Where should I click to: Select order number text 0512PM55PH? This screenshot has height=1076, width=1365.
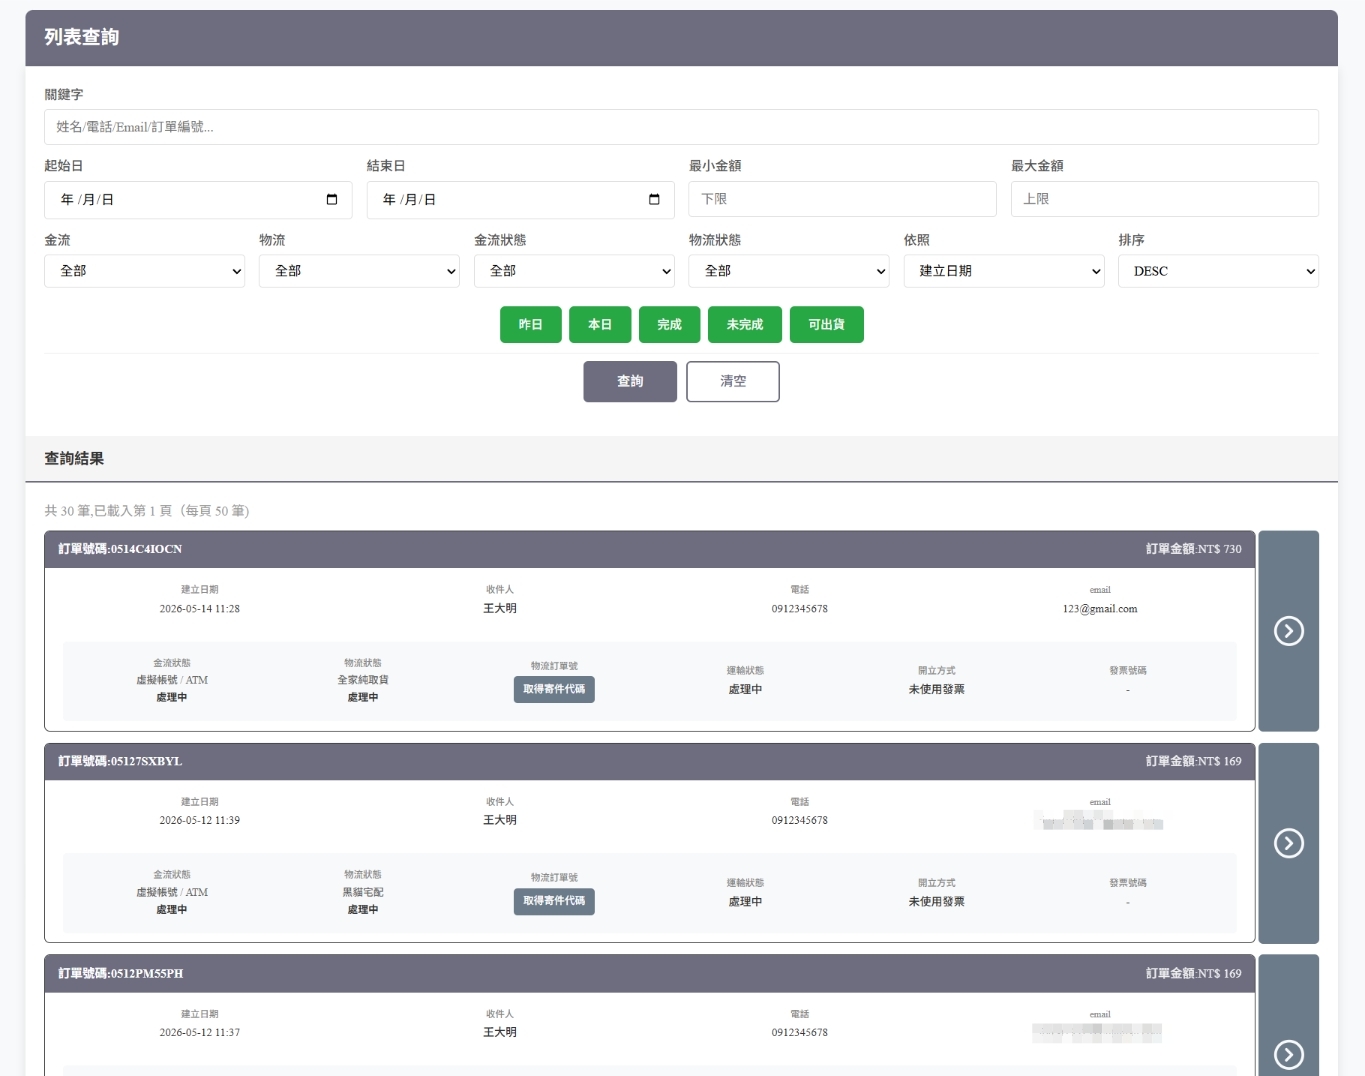(x=147, y=973)
